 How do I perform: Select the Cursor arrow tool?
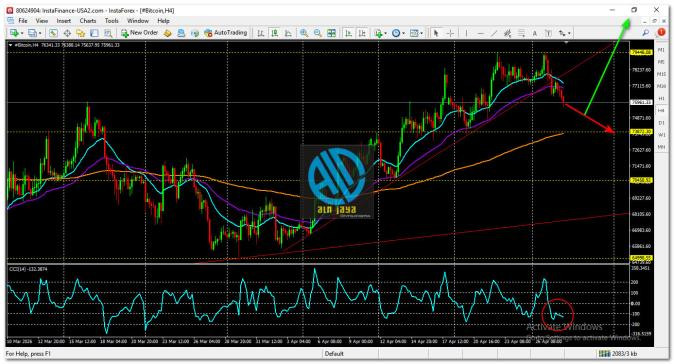[x=436, y=33]
